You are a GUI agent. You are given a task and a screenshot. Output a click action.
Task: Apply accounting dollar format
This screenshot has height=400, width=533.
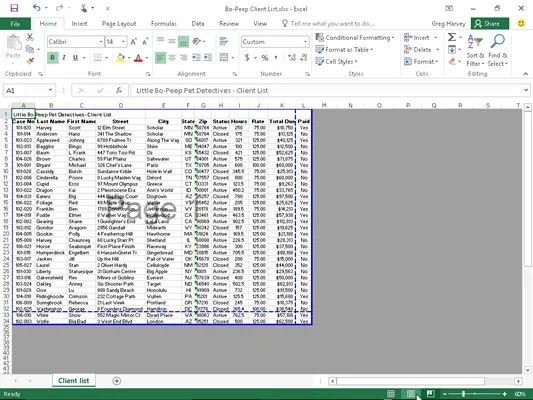247,58
